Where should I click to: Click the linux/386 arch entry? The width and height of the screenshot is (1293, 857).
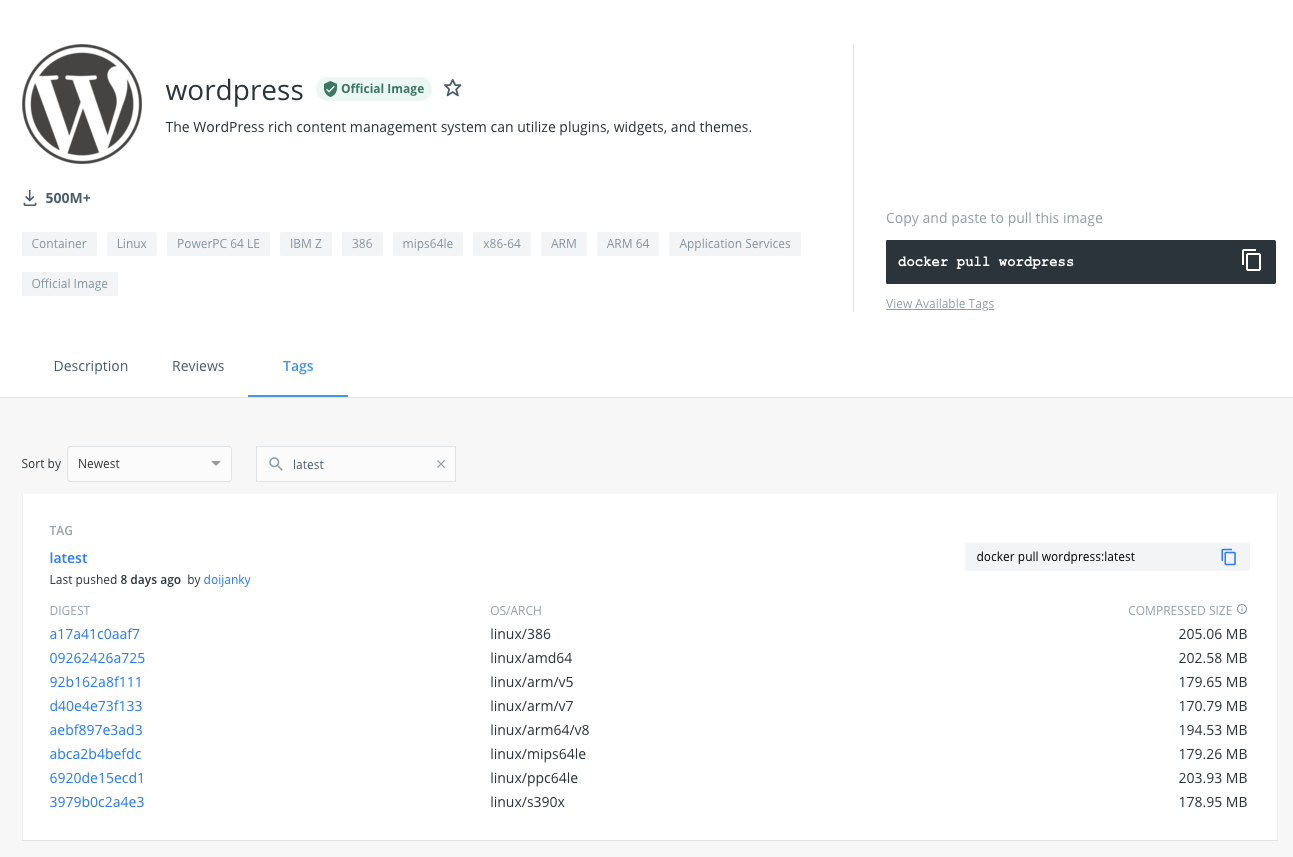[x=520, y=634]
